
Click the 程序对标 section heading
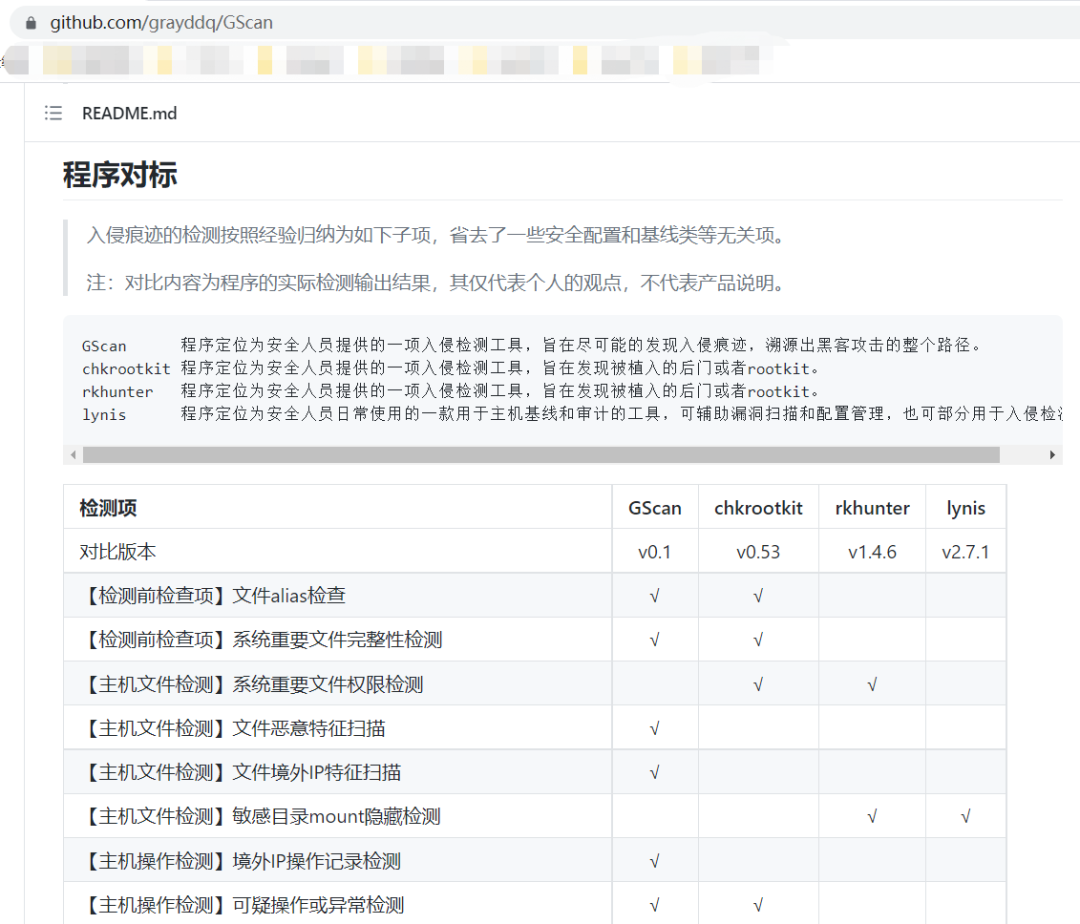tap(120, 175)
